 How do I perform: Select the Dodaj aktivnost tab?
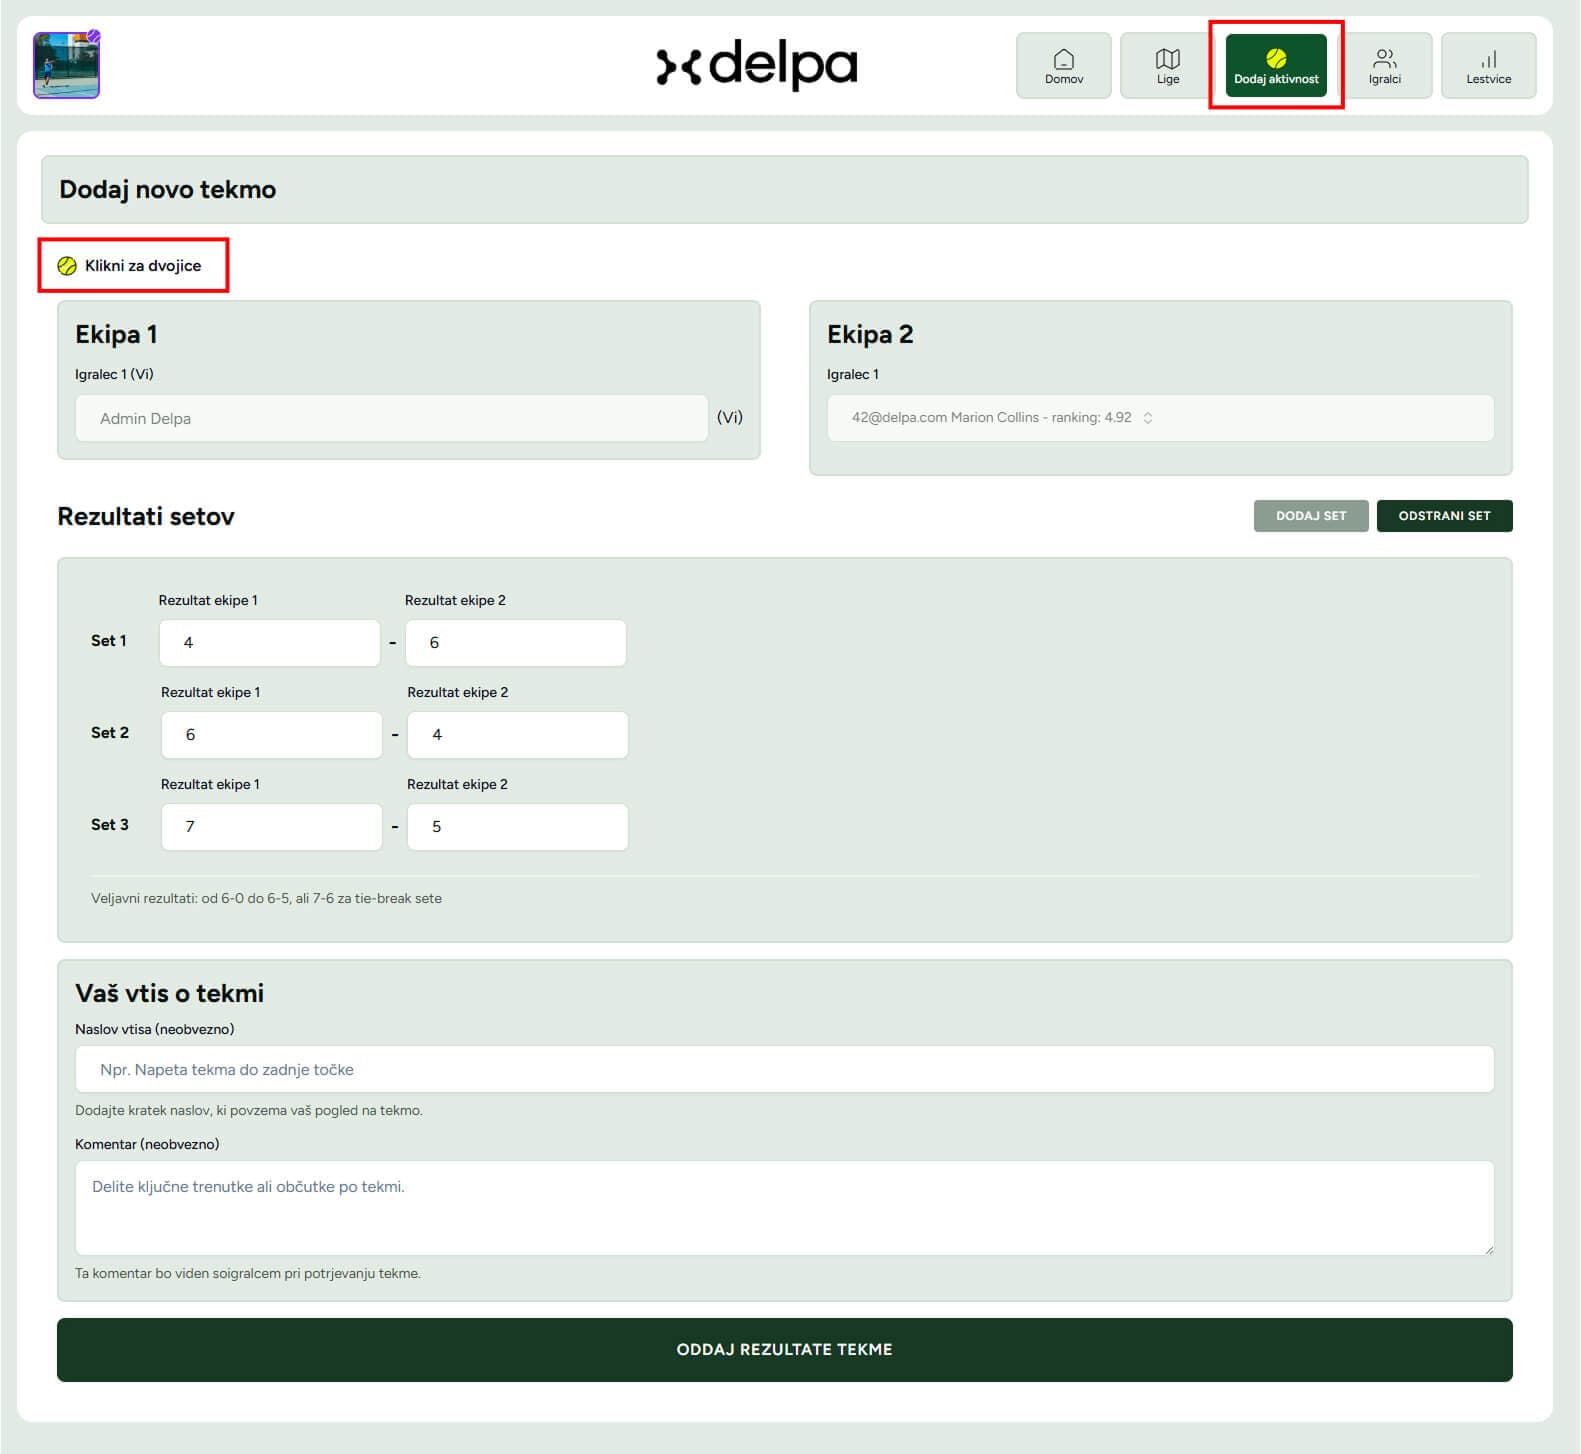[x=1276, y=66]
